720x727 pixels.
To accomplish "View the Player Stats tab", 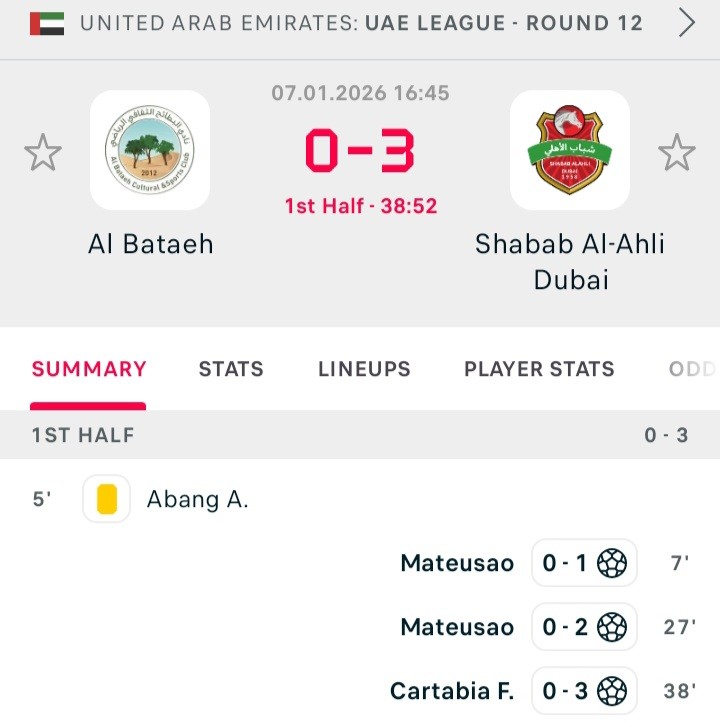I will pyautogui.click(x=539, y=369).
